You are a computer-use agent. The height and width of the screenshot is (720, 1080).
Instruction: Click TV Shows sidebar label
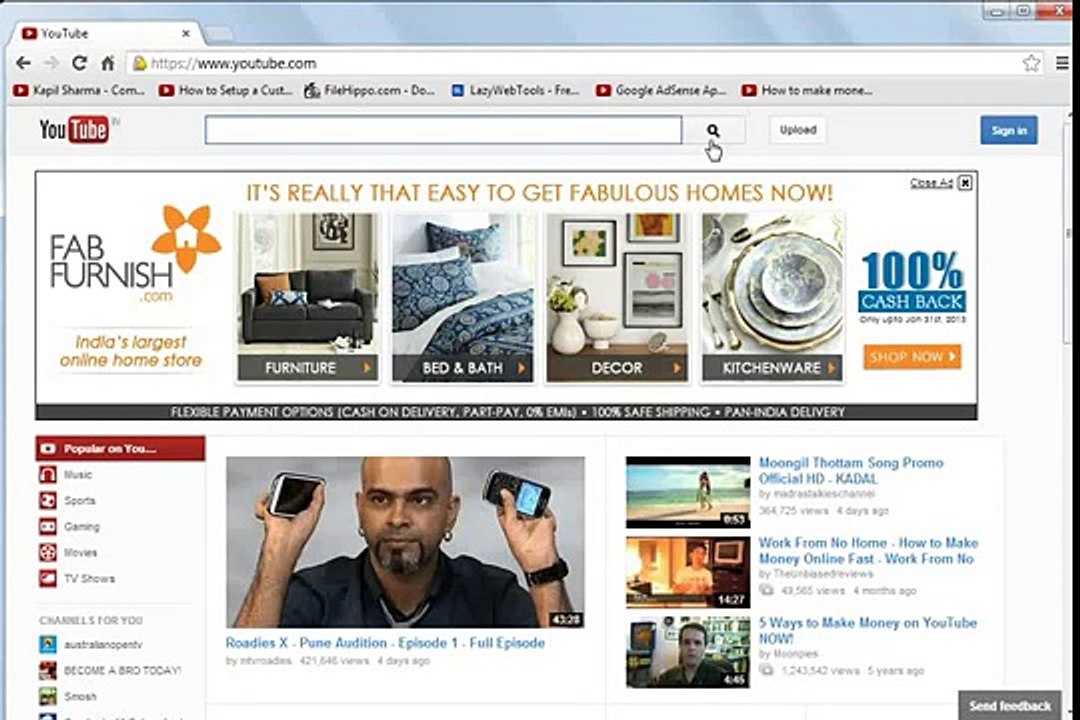pyautogui.click(x=90, y=579)
